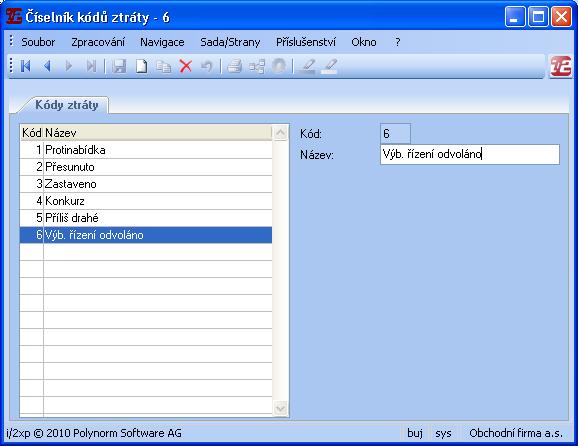Open the Navigace menu
The image size is (578, 446).
162,42
